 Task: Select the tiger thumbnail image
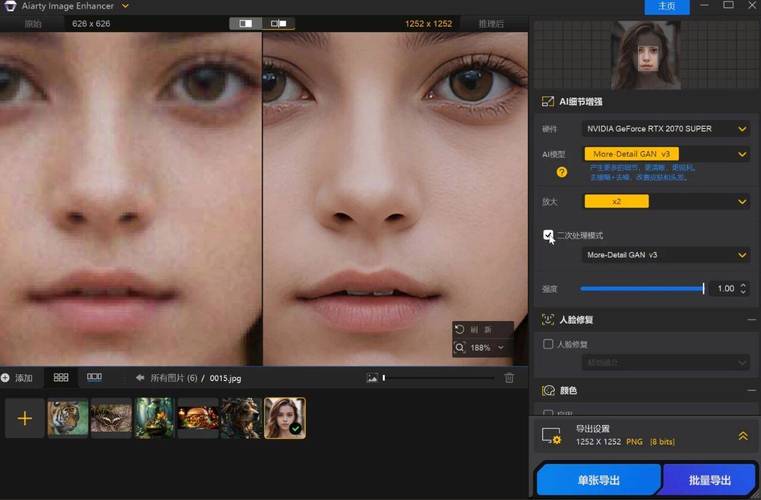68,417
